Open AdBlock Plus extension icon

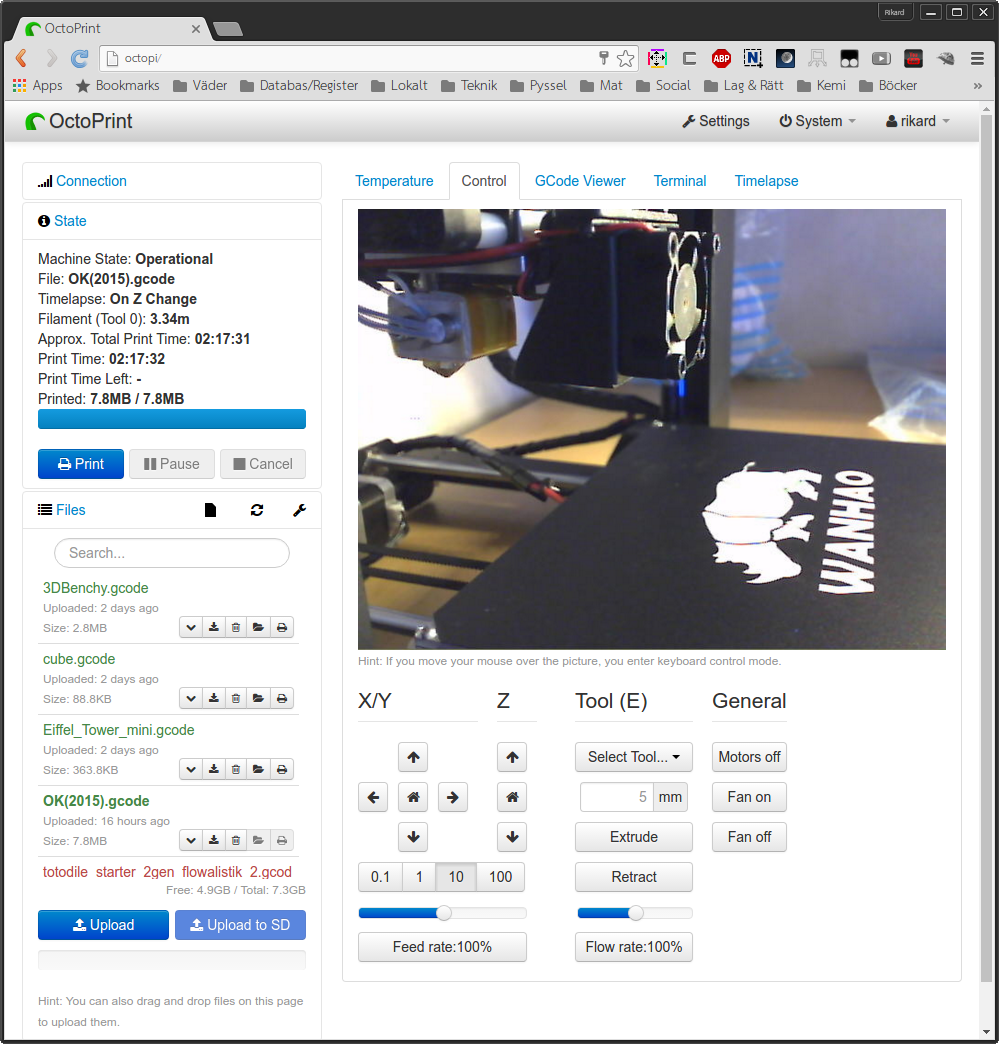pyautogui.click(x=721, y=59)
